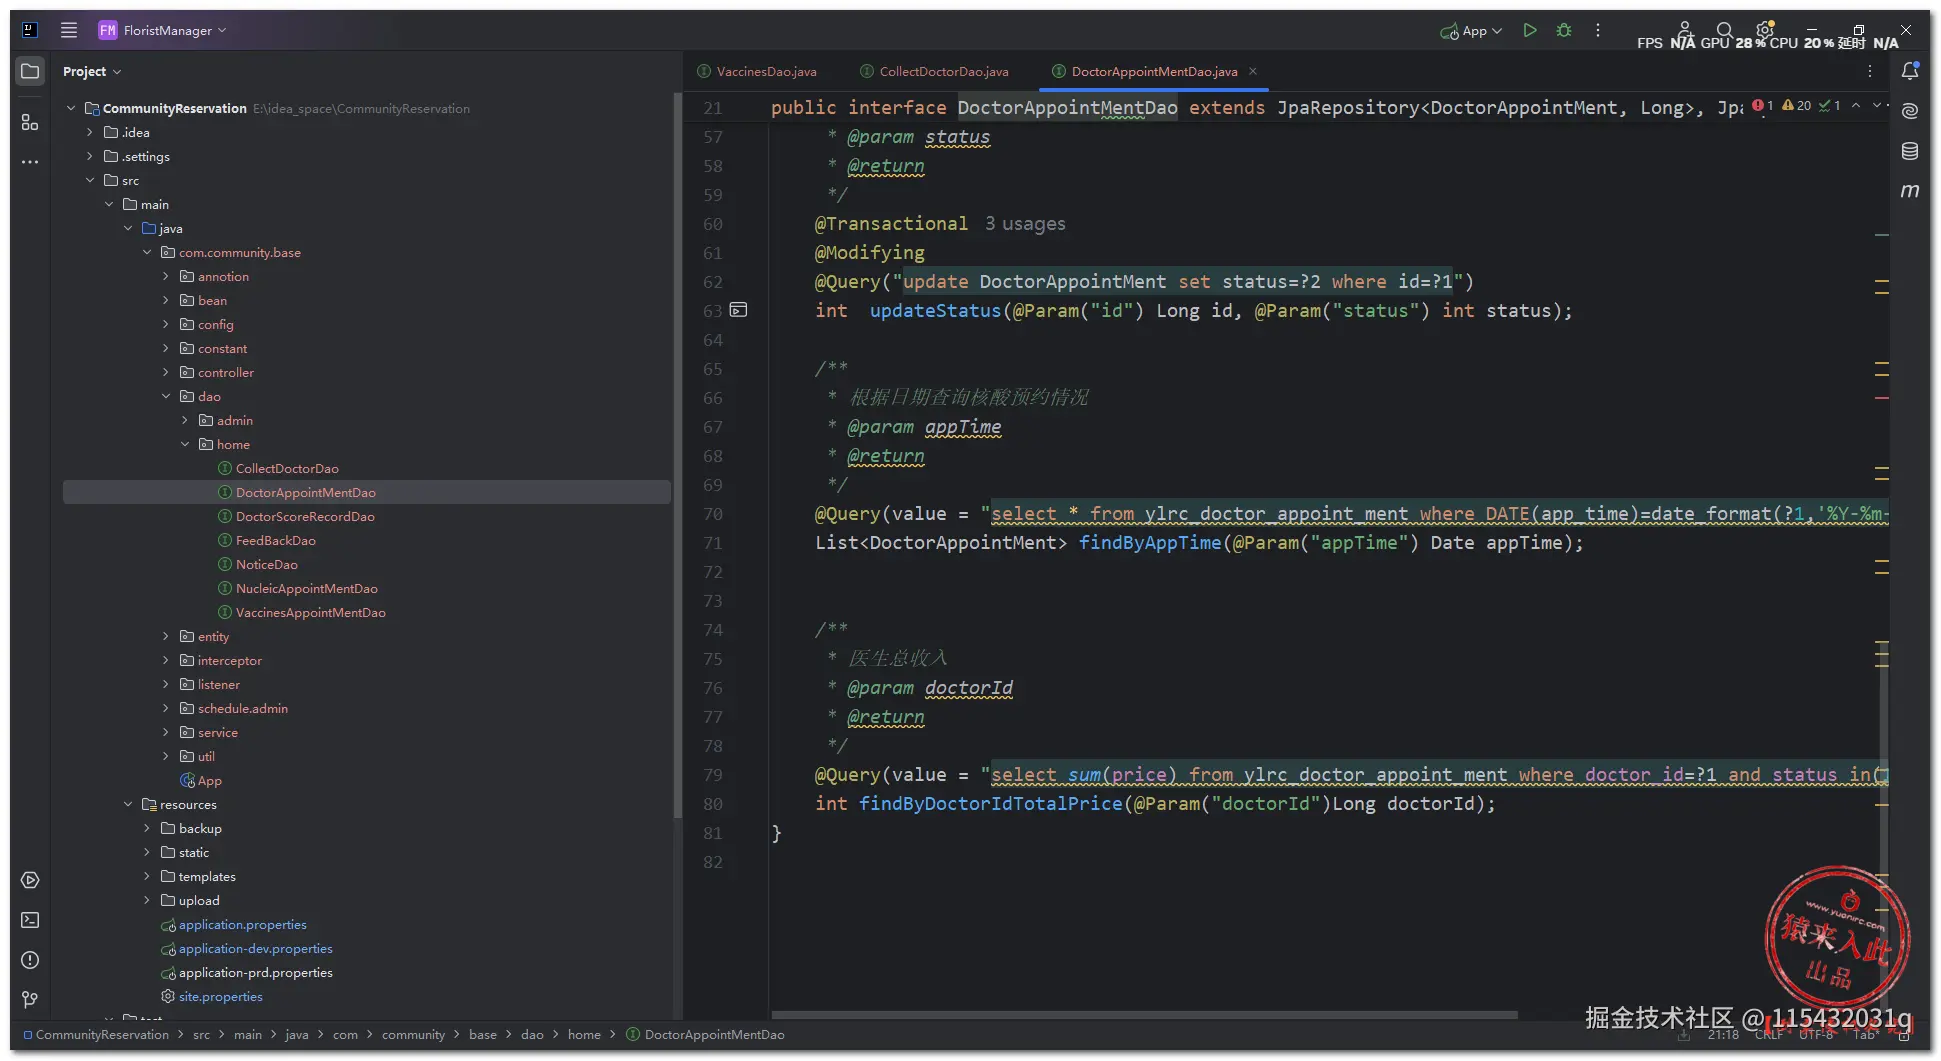This screenshot has height=1061, width=1941.
Task: Expand the admin package
Action: click(185, 420)
